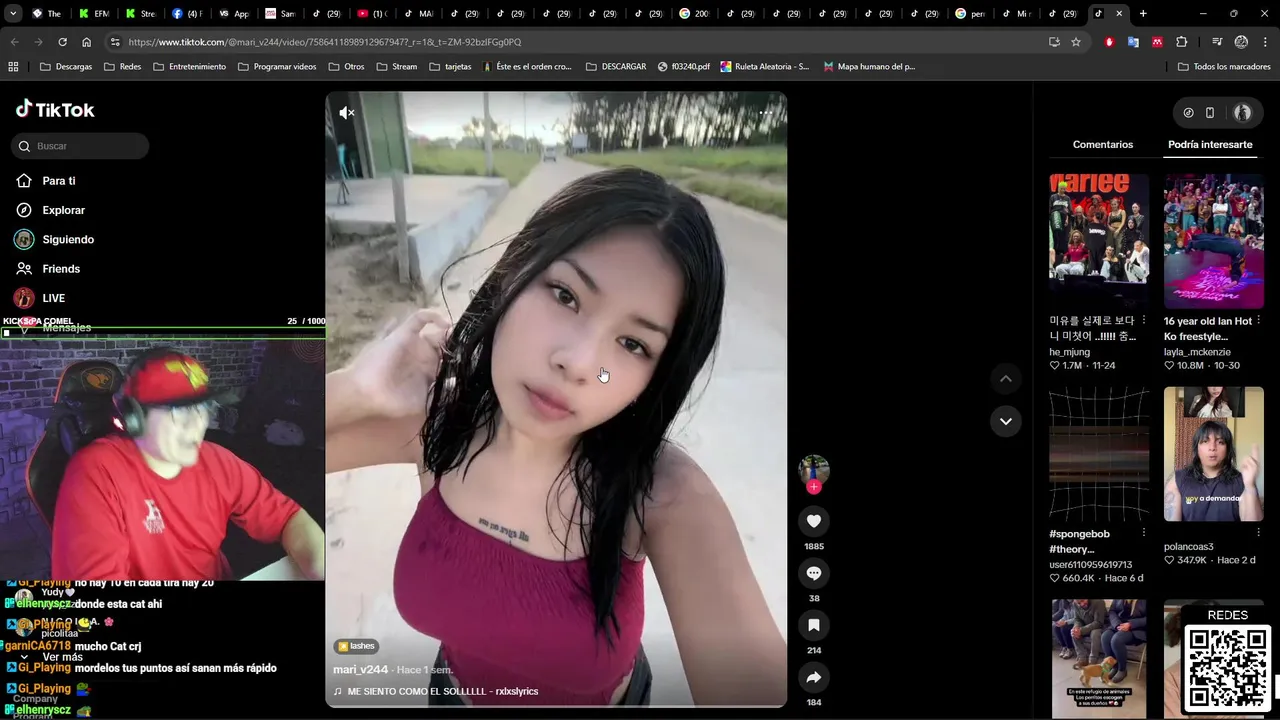Follow the creator via the red plus
Screen dimensions: 1280x720
click(x=814, y=487)
